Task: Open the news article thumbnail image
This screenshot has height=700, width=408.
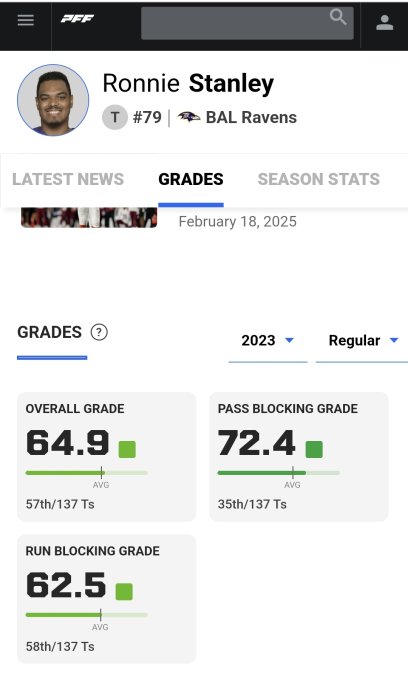Action: [x=89, y=217]
